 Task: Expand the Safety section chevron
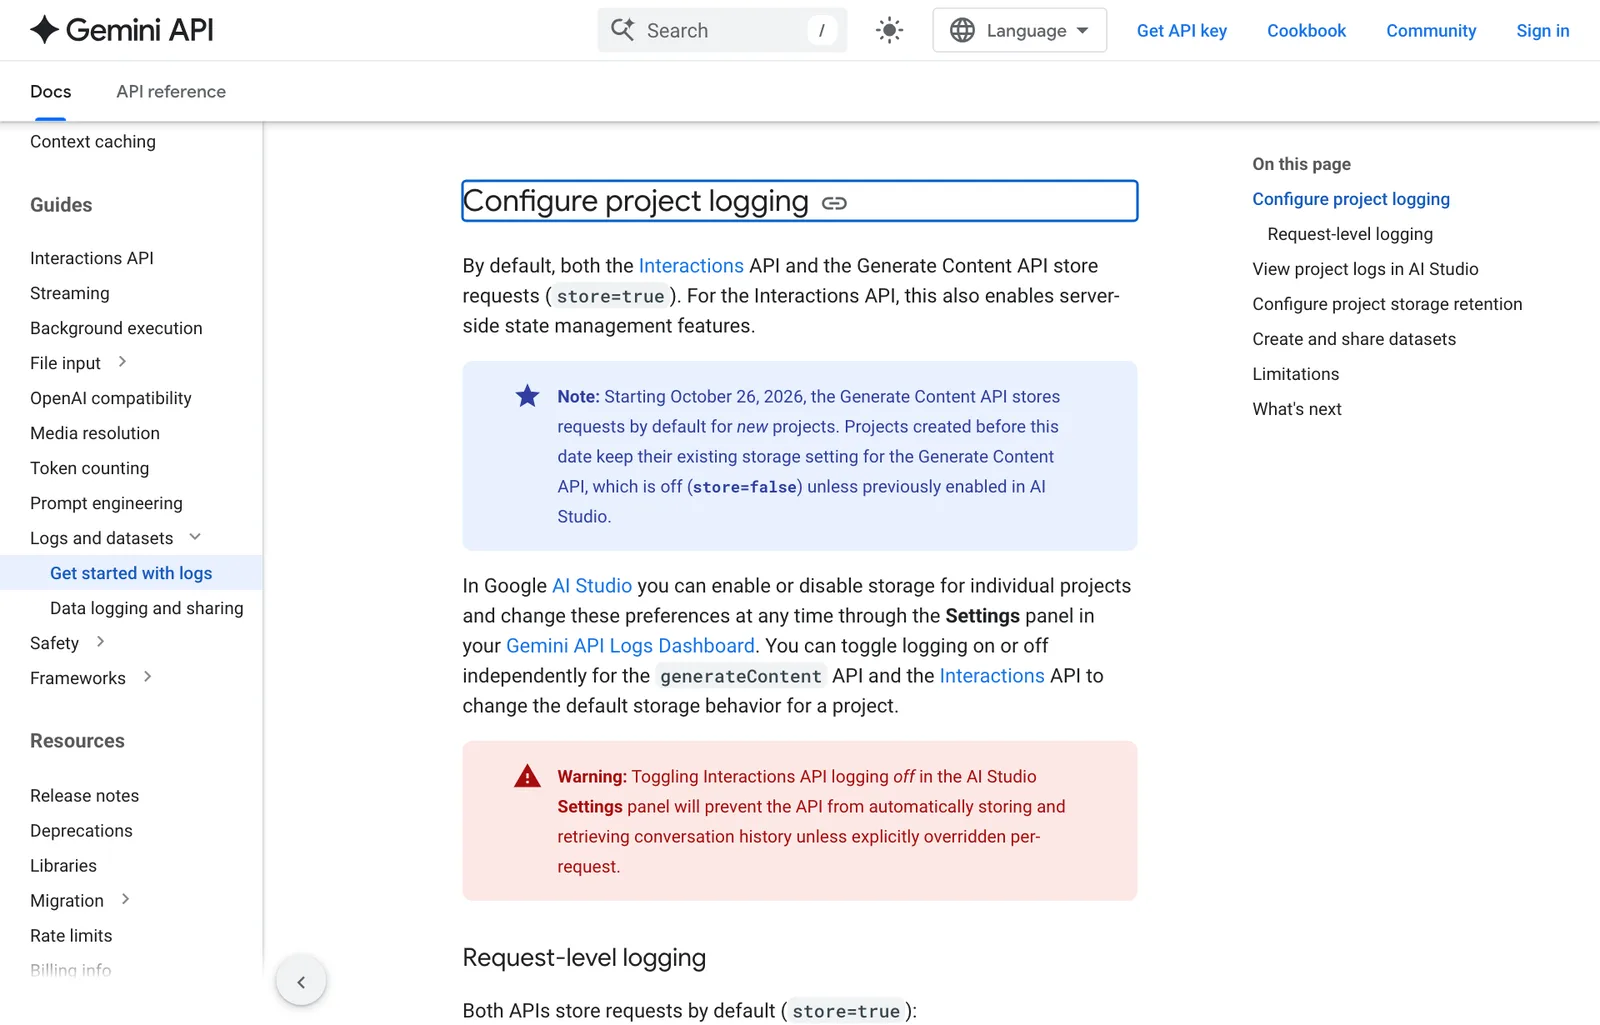point(100,642)
